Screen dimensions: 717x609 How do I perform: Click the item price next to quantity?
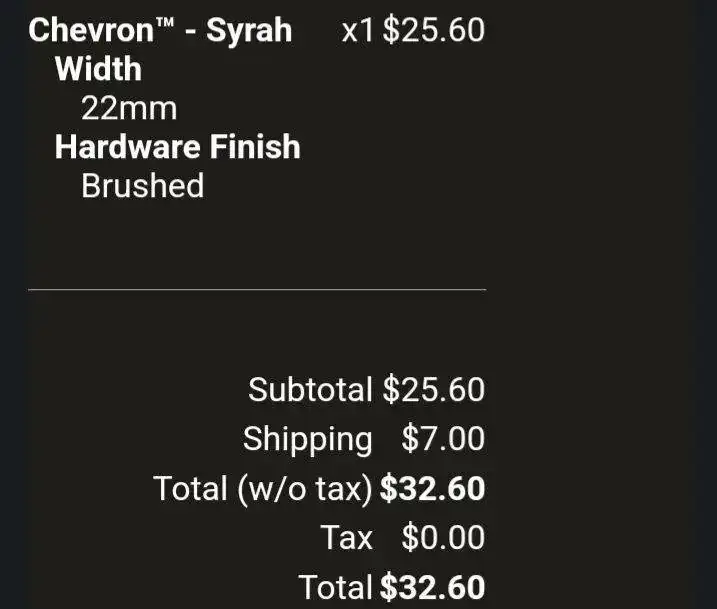coord(433,30)
